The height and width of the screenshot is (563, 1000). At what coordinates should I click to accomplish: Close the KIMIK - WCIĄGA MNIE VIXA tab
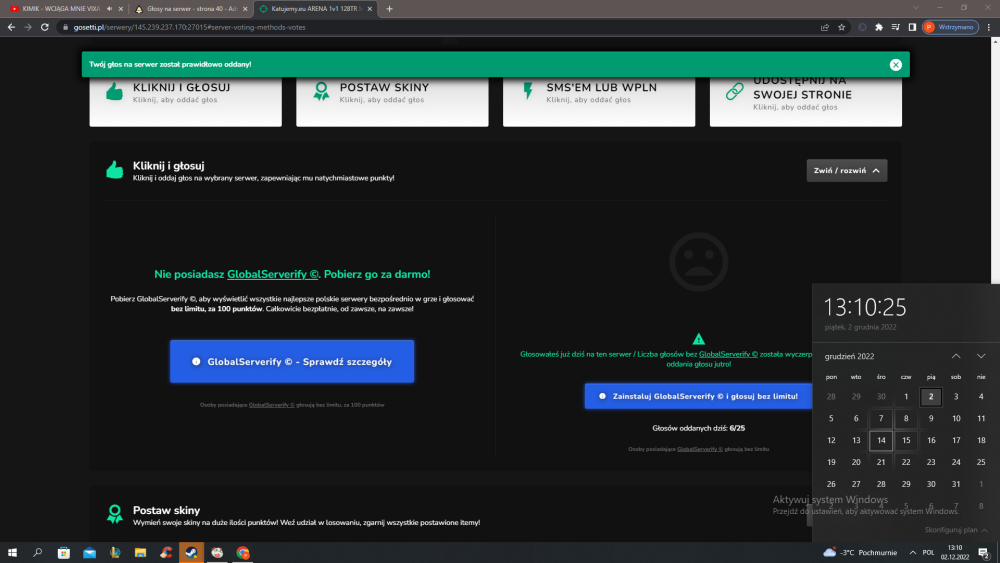point(121,9)
